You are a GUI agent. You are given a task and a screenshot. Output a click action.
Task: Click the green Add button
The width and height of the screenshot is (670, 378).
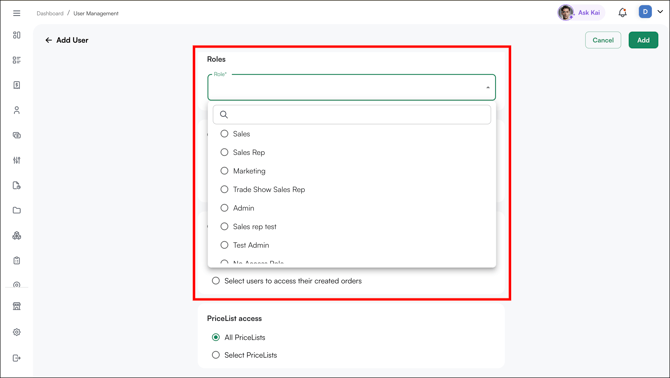(643, 40)
